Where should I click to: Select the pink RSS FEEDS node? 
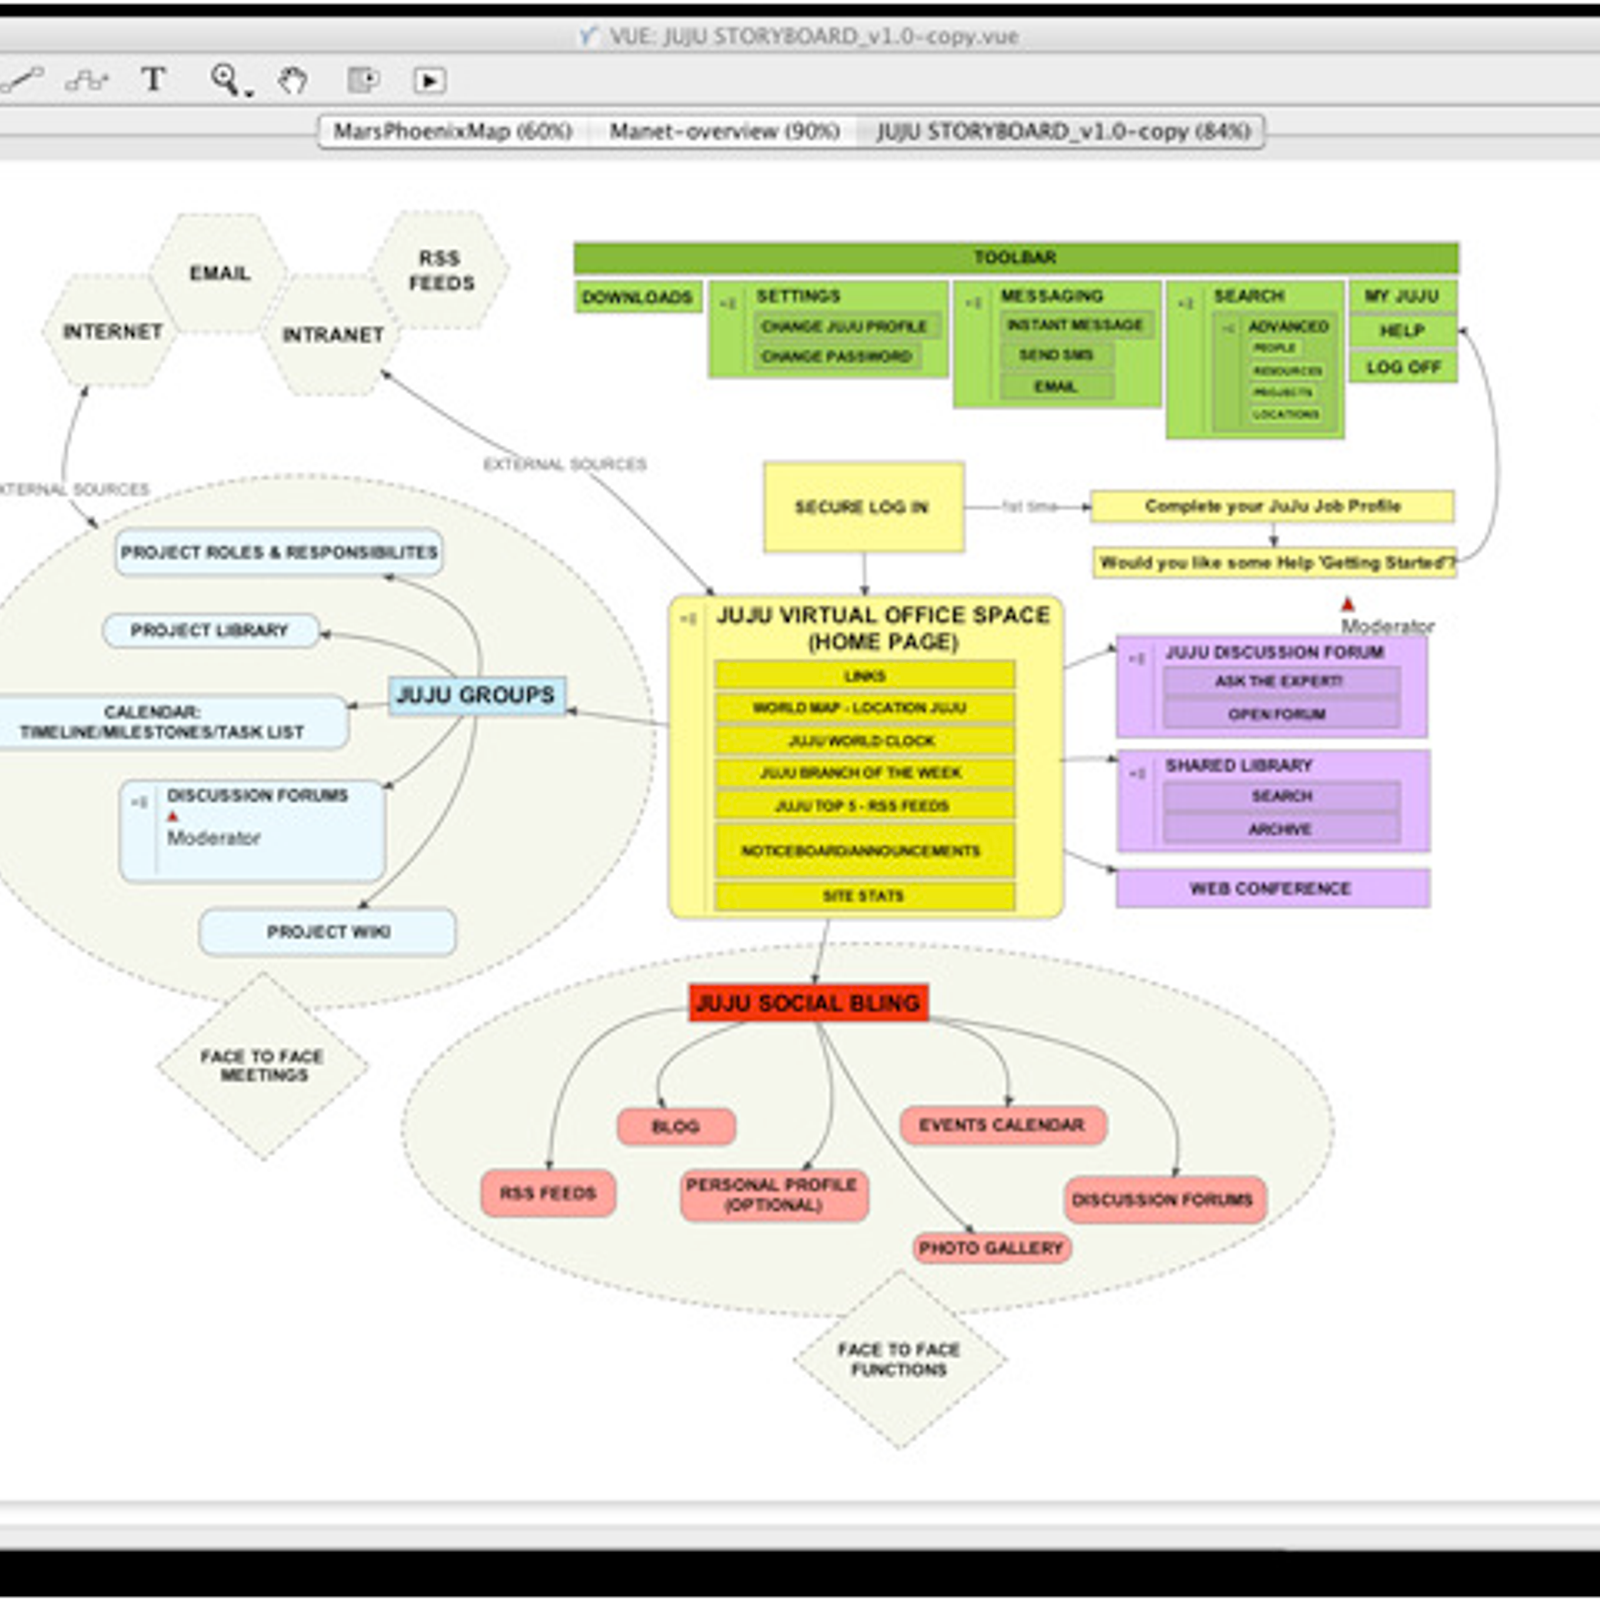tap(548, 1193)
